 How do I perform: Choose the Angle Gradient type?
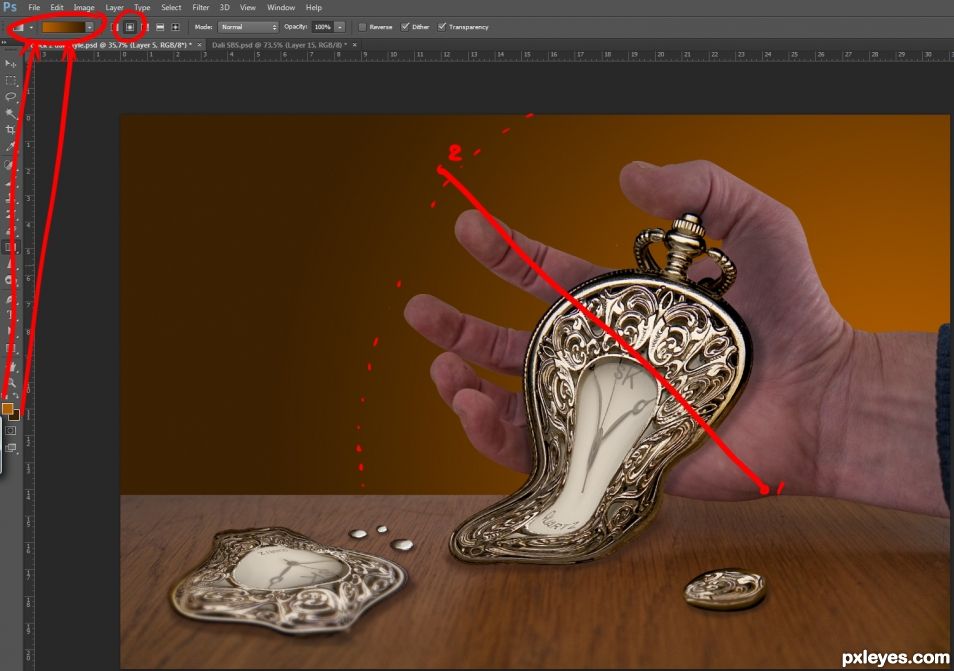click(145, 27)
